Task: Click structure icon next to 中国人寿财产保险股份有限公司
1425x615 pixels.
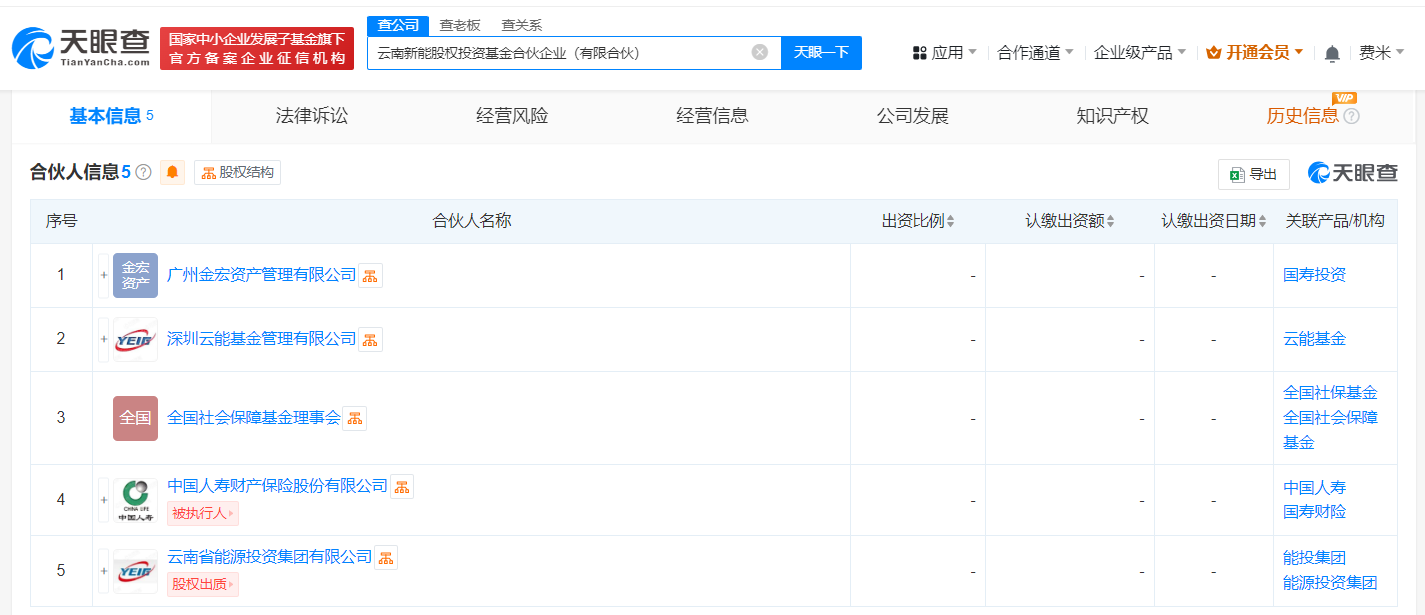Action: 401,486
